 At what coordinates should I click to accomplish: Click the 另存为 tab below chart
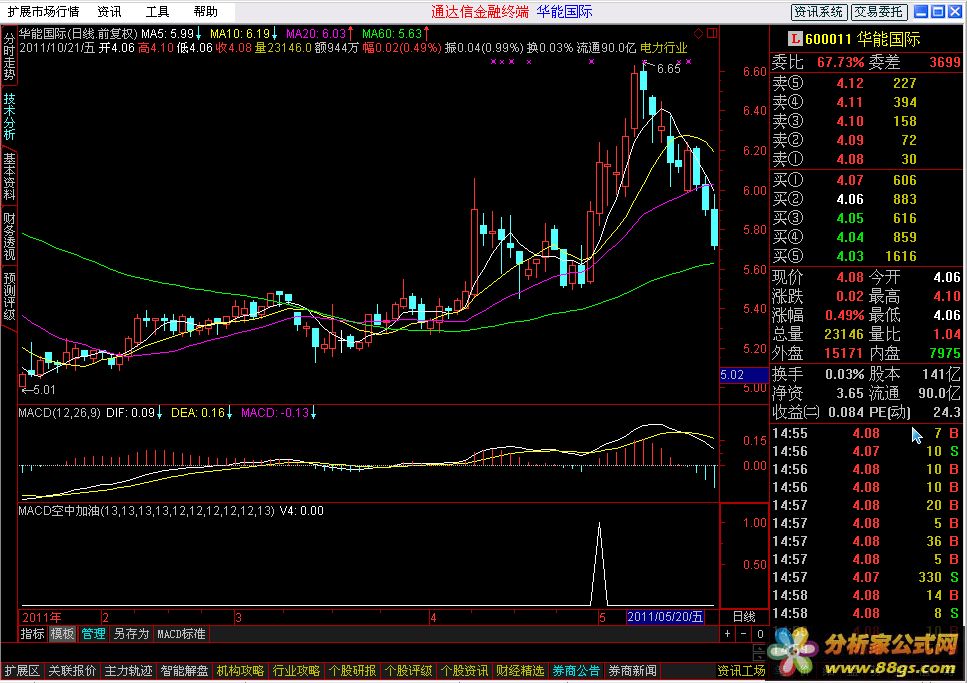tap(131, 634)
